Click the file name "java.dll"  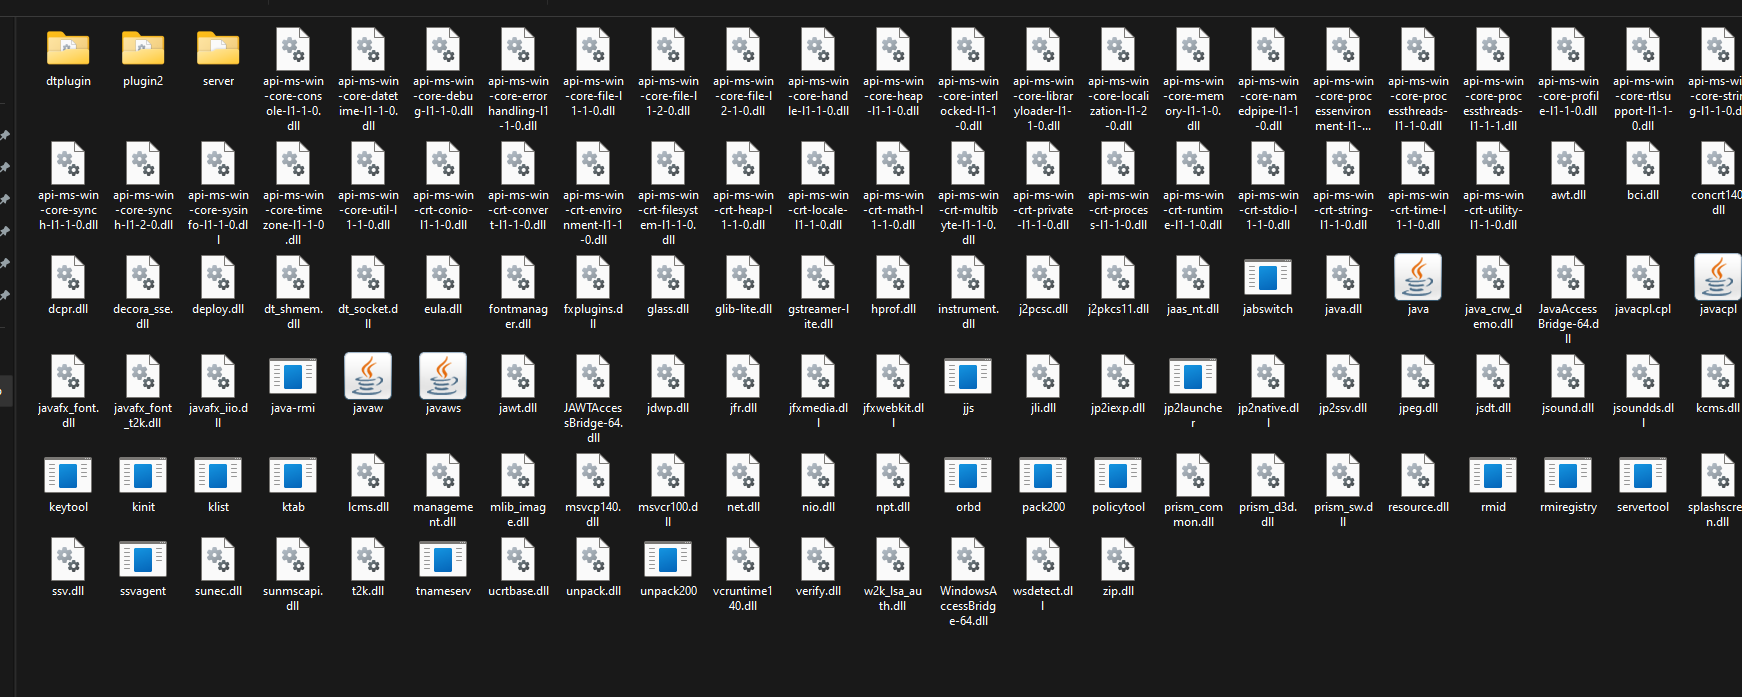(1343, 309)
